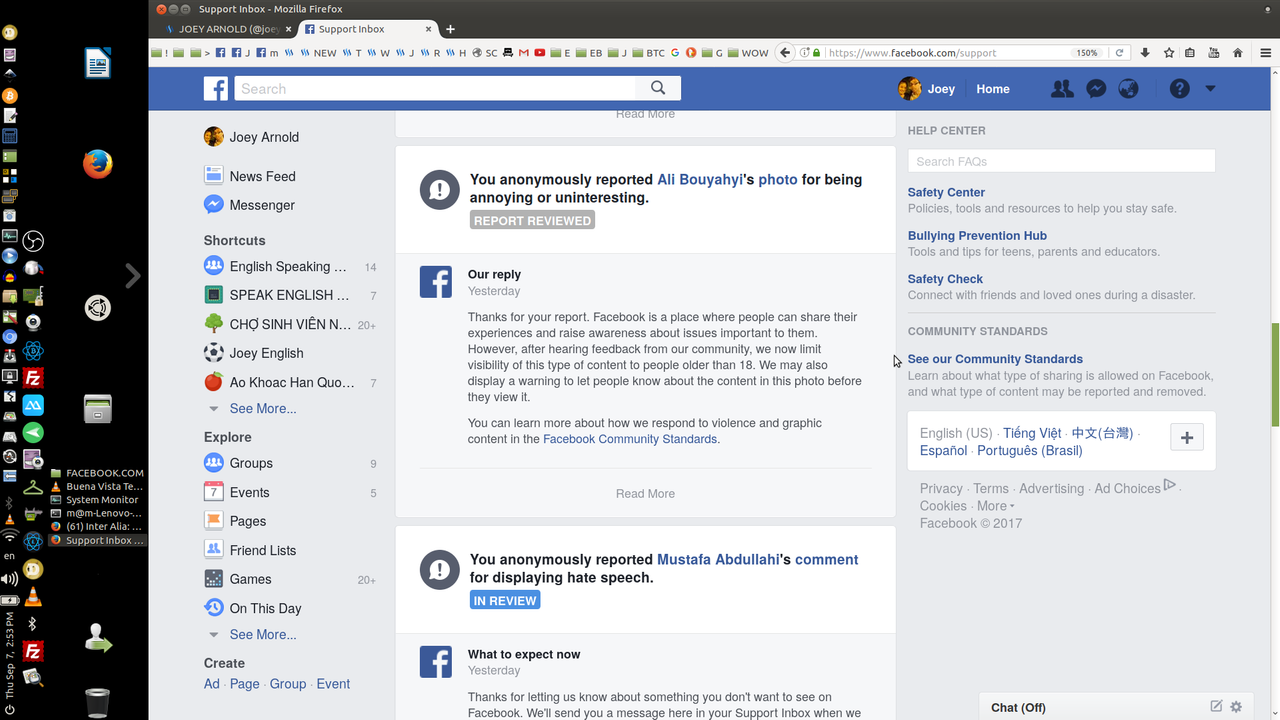Open the English Speaking shortcut group
This screenshot has width=1280, height=720.
(290, 266)
